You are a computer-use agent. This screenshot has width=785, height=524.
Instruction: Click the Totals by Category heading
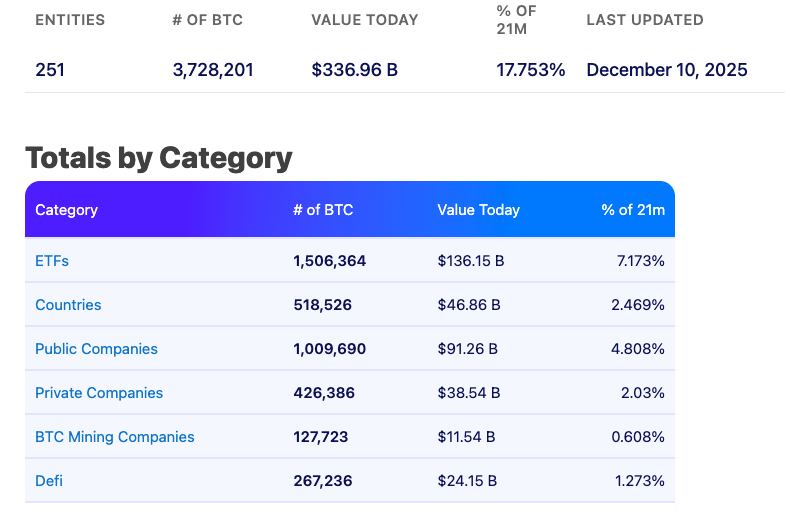pos(158,158)
